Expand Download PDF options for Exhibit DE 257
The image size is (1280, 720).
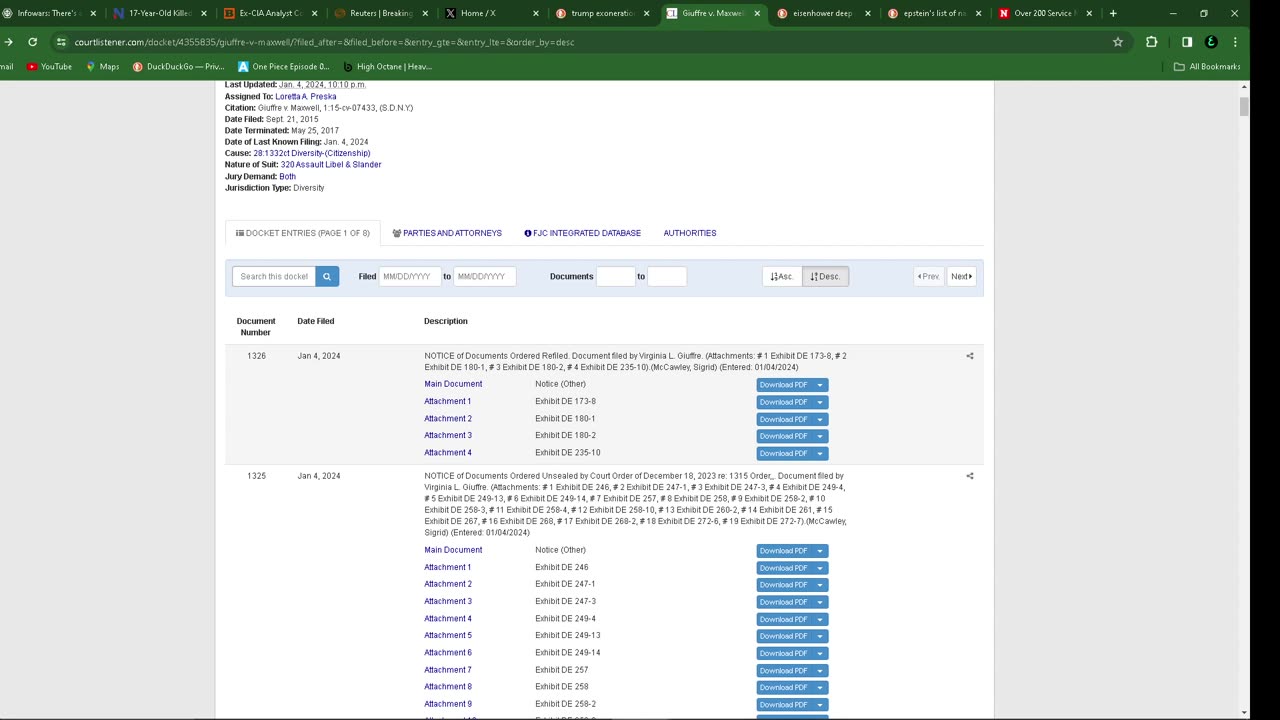coord(820,670)
